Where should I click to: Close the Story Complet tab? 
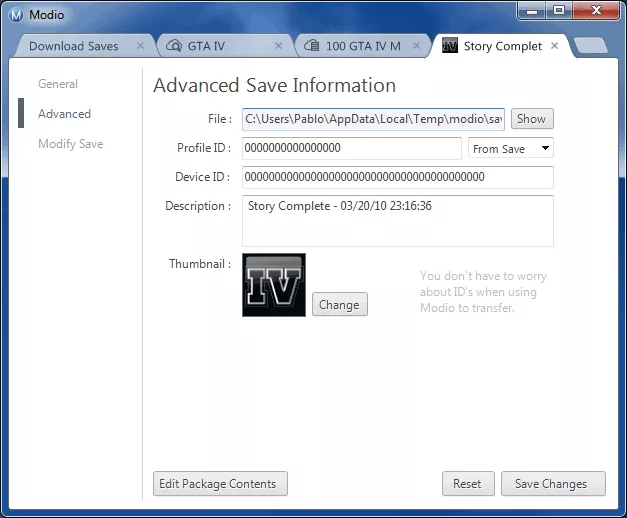coord(554,46)
